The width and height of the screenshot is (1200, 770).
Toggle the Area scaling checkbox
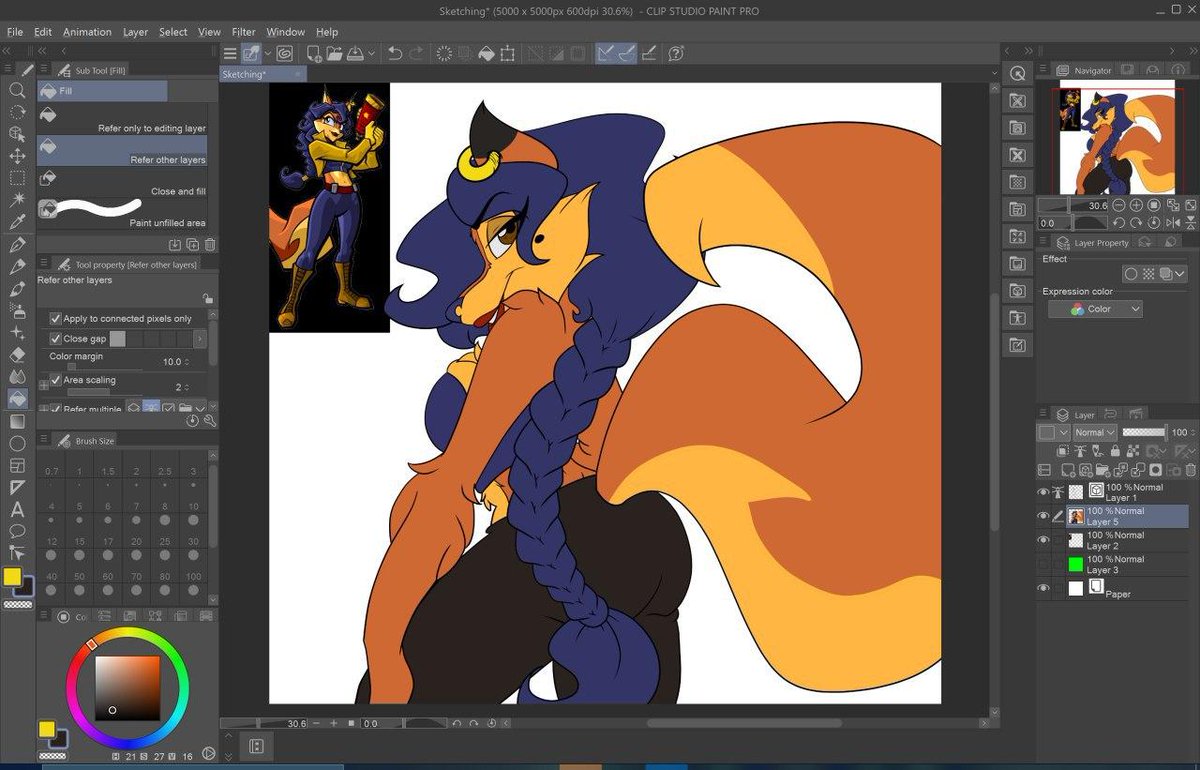[x=56, y=380]
